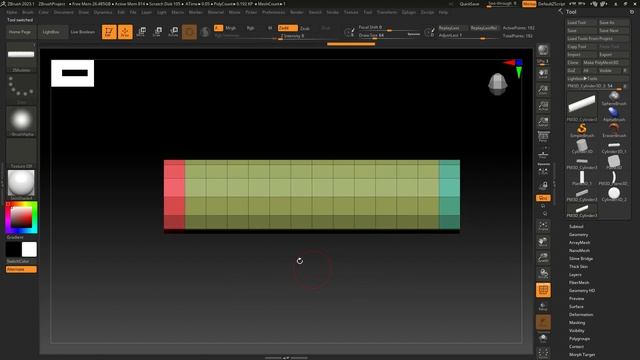This screenshot has width=640, height=360.
Task: Open the Alpha menu
Action: [12, 12]
